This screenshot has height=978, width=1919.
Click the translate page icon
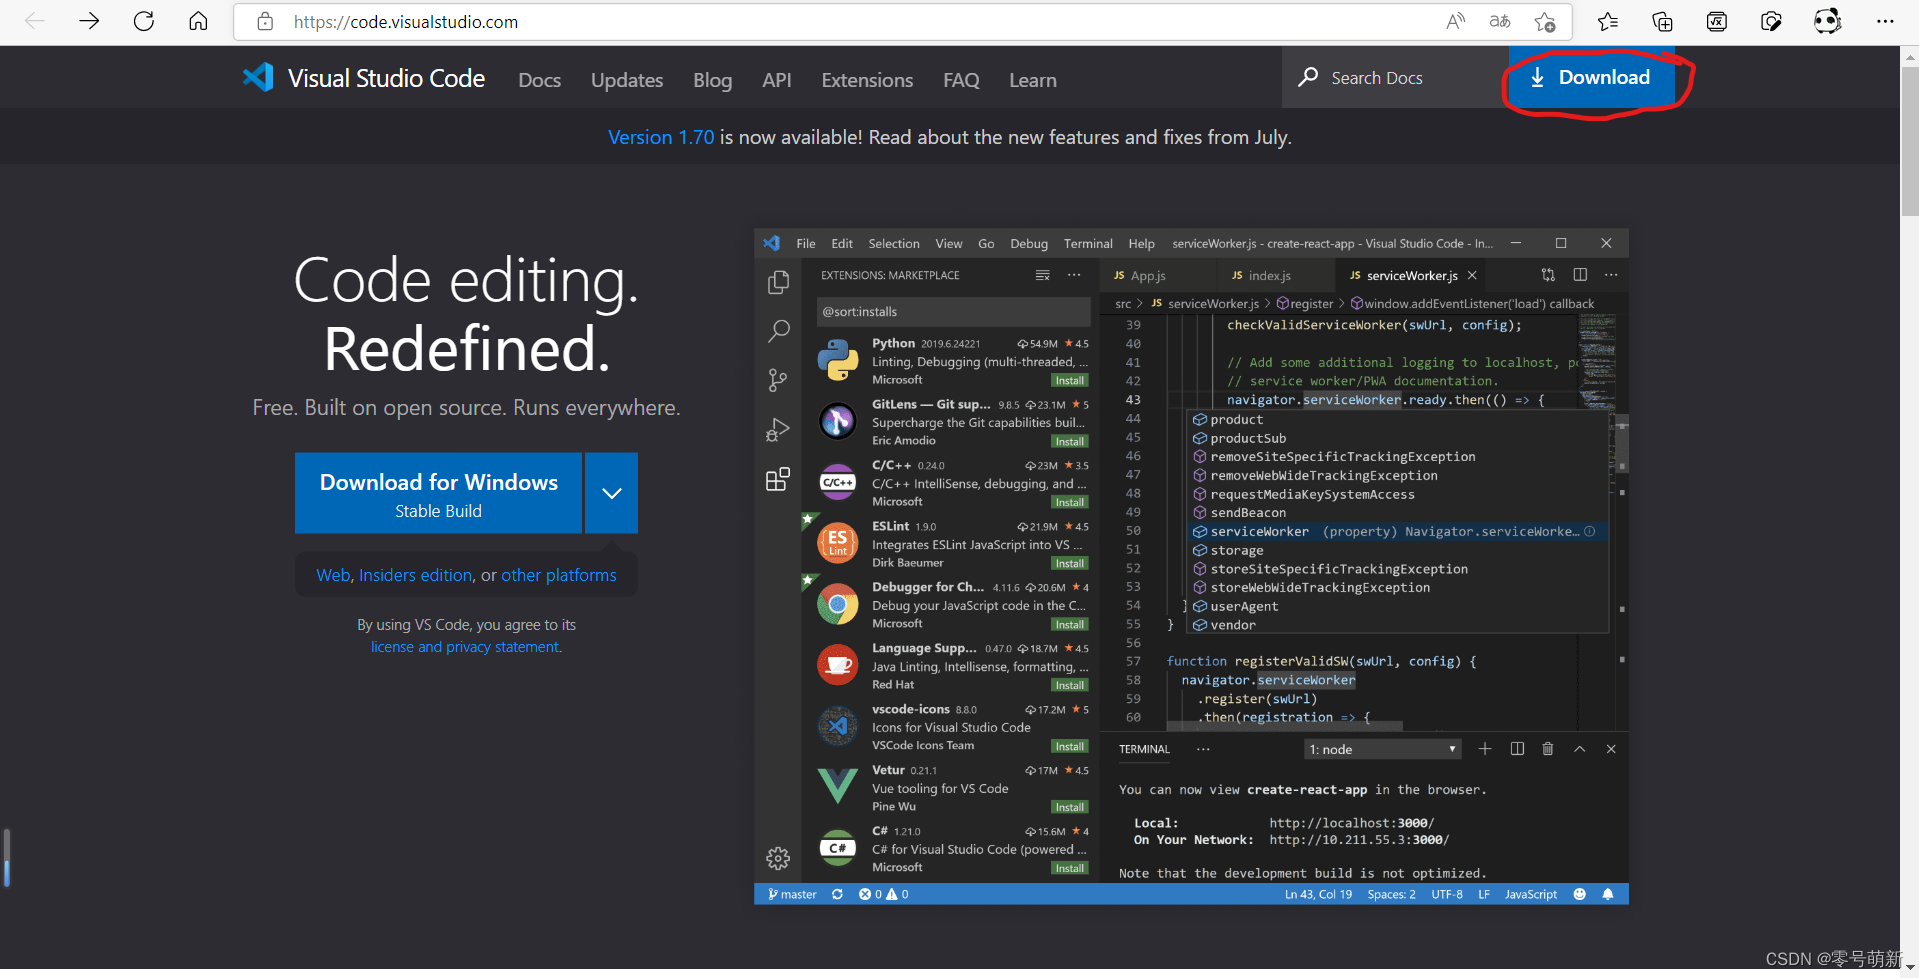(1500, 21)
